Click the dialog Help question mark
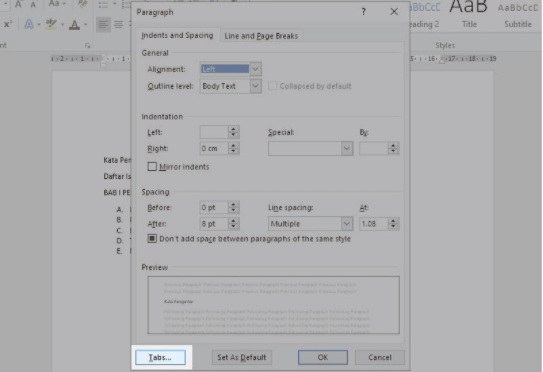The image size is (543, 372). [364, 12]
